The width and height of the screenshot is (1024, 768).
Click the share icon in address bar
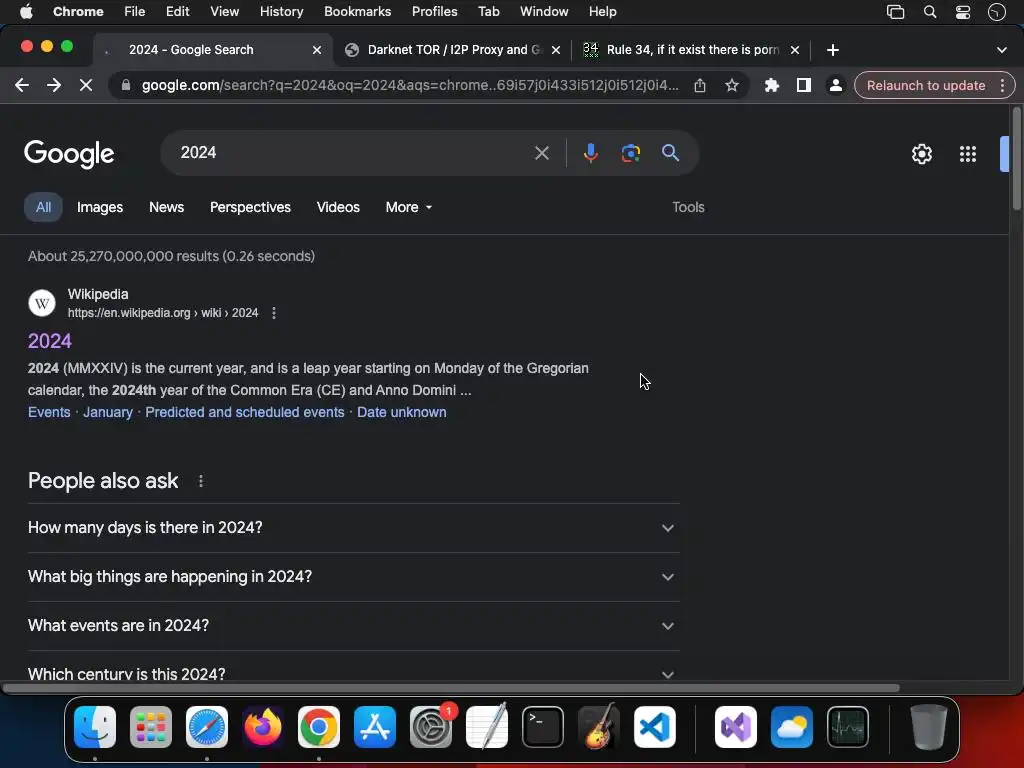tap(699, 86)
